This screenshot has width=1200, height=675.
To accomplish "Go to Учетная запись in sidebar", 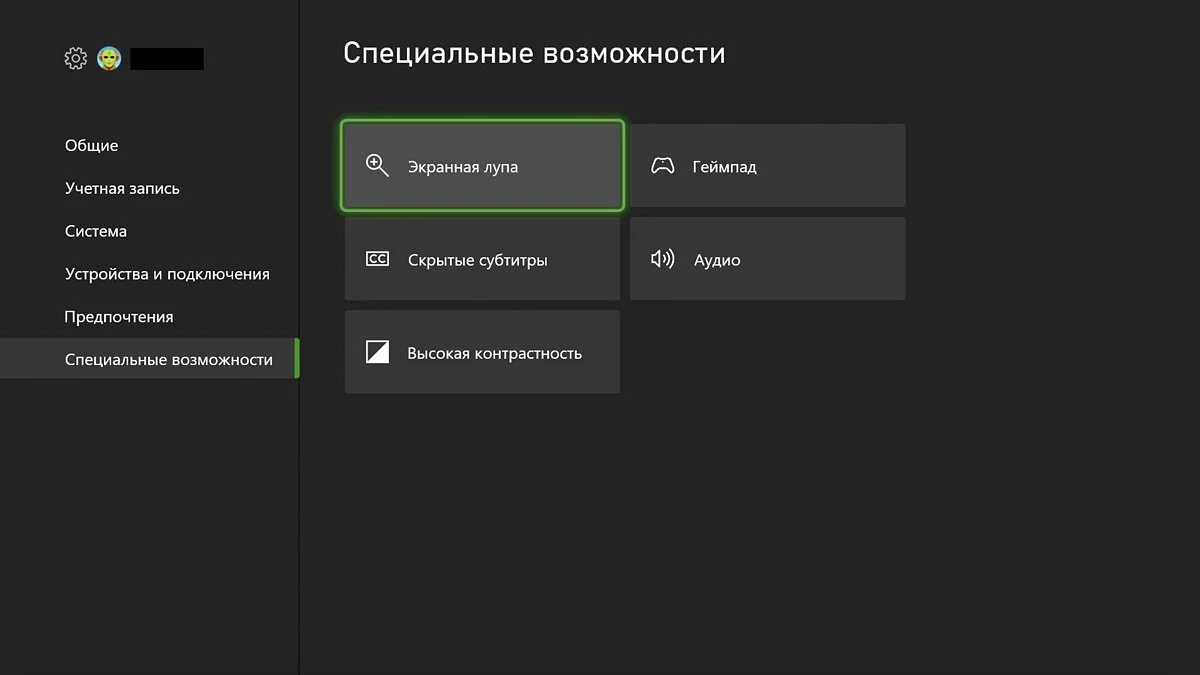I will tap(122, 188).
